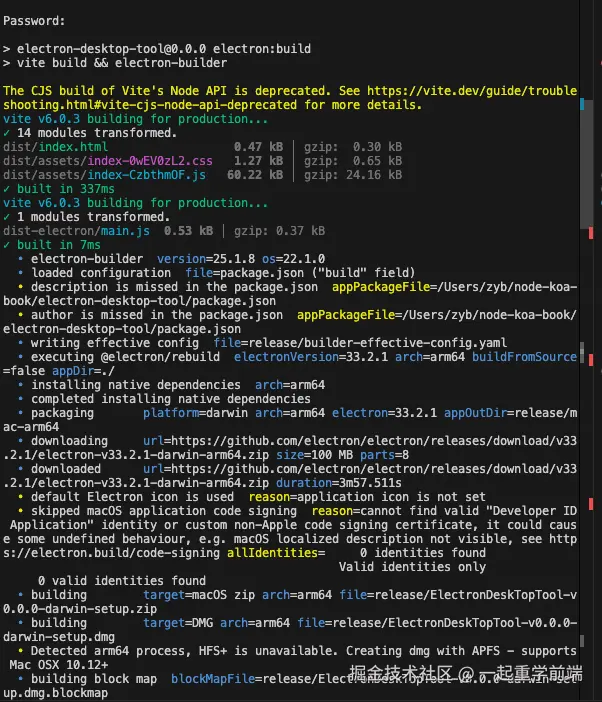Click 'building target=DMG' log line

pyautogui.click(x=290, y=630)
